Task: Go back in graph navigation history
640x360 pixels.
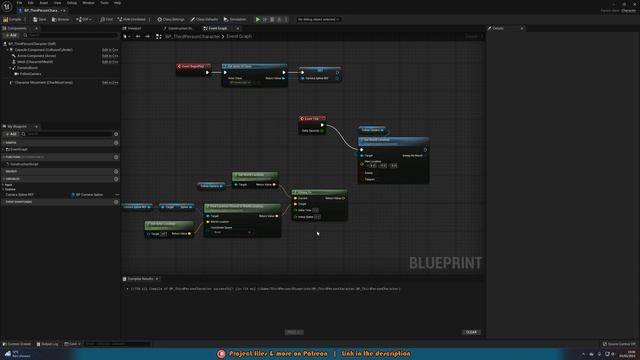Action: [138, 36]
